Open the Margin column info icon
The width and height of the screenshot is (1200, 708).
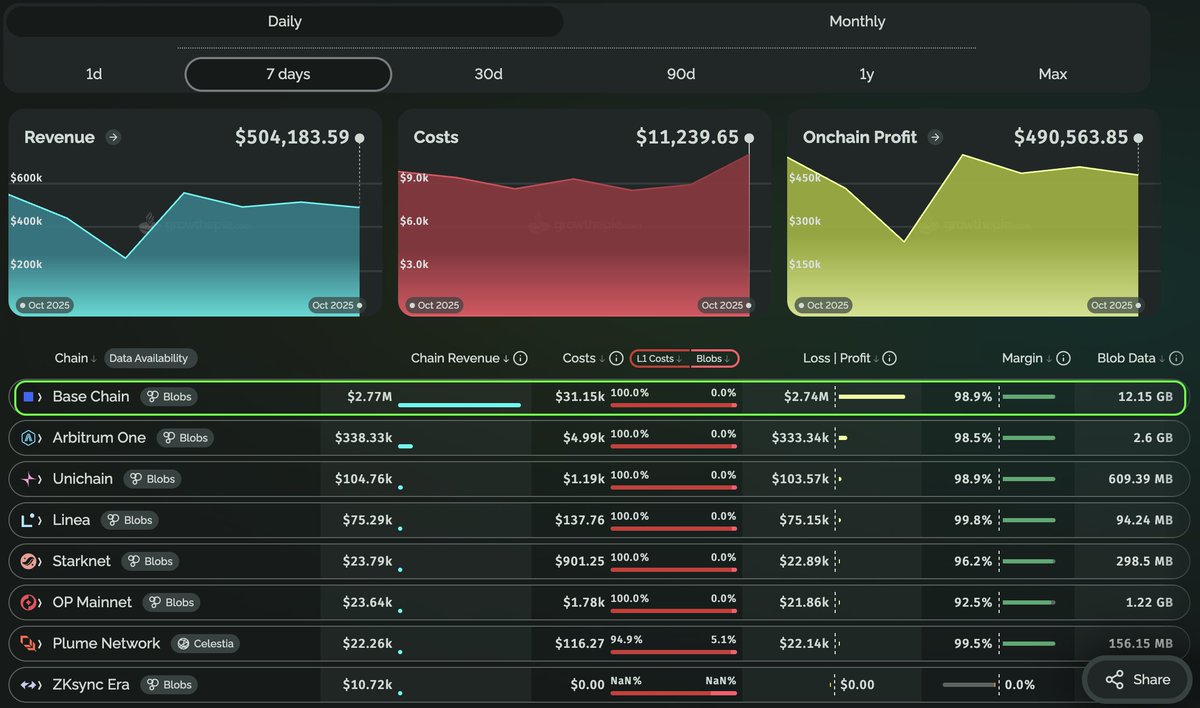1063,358
